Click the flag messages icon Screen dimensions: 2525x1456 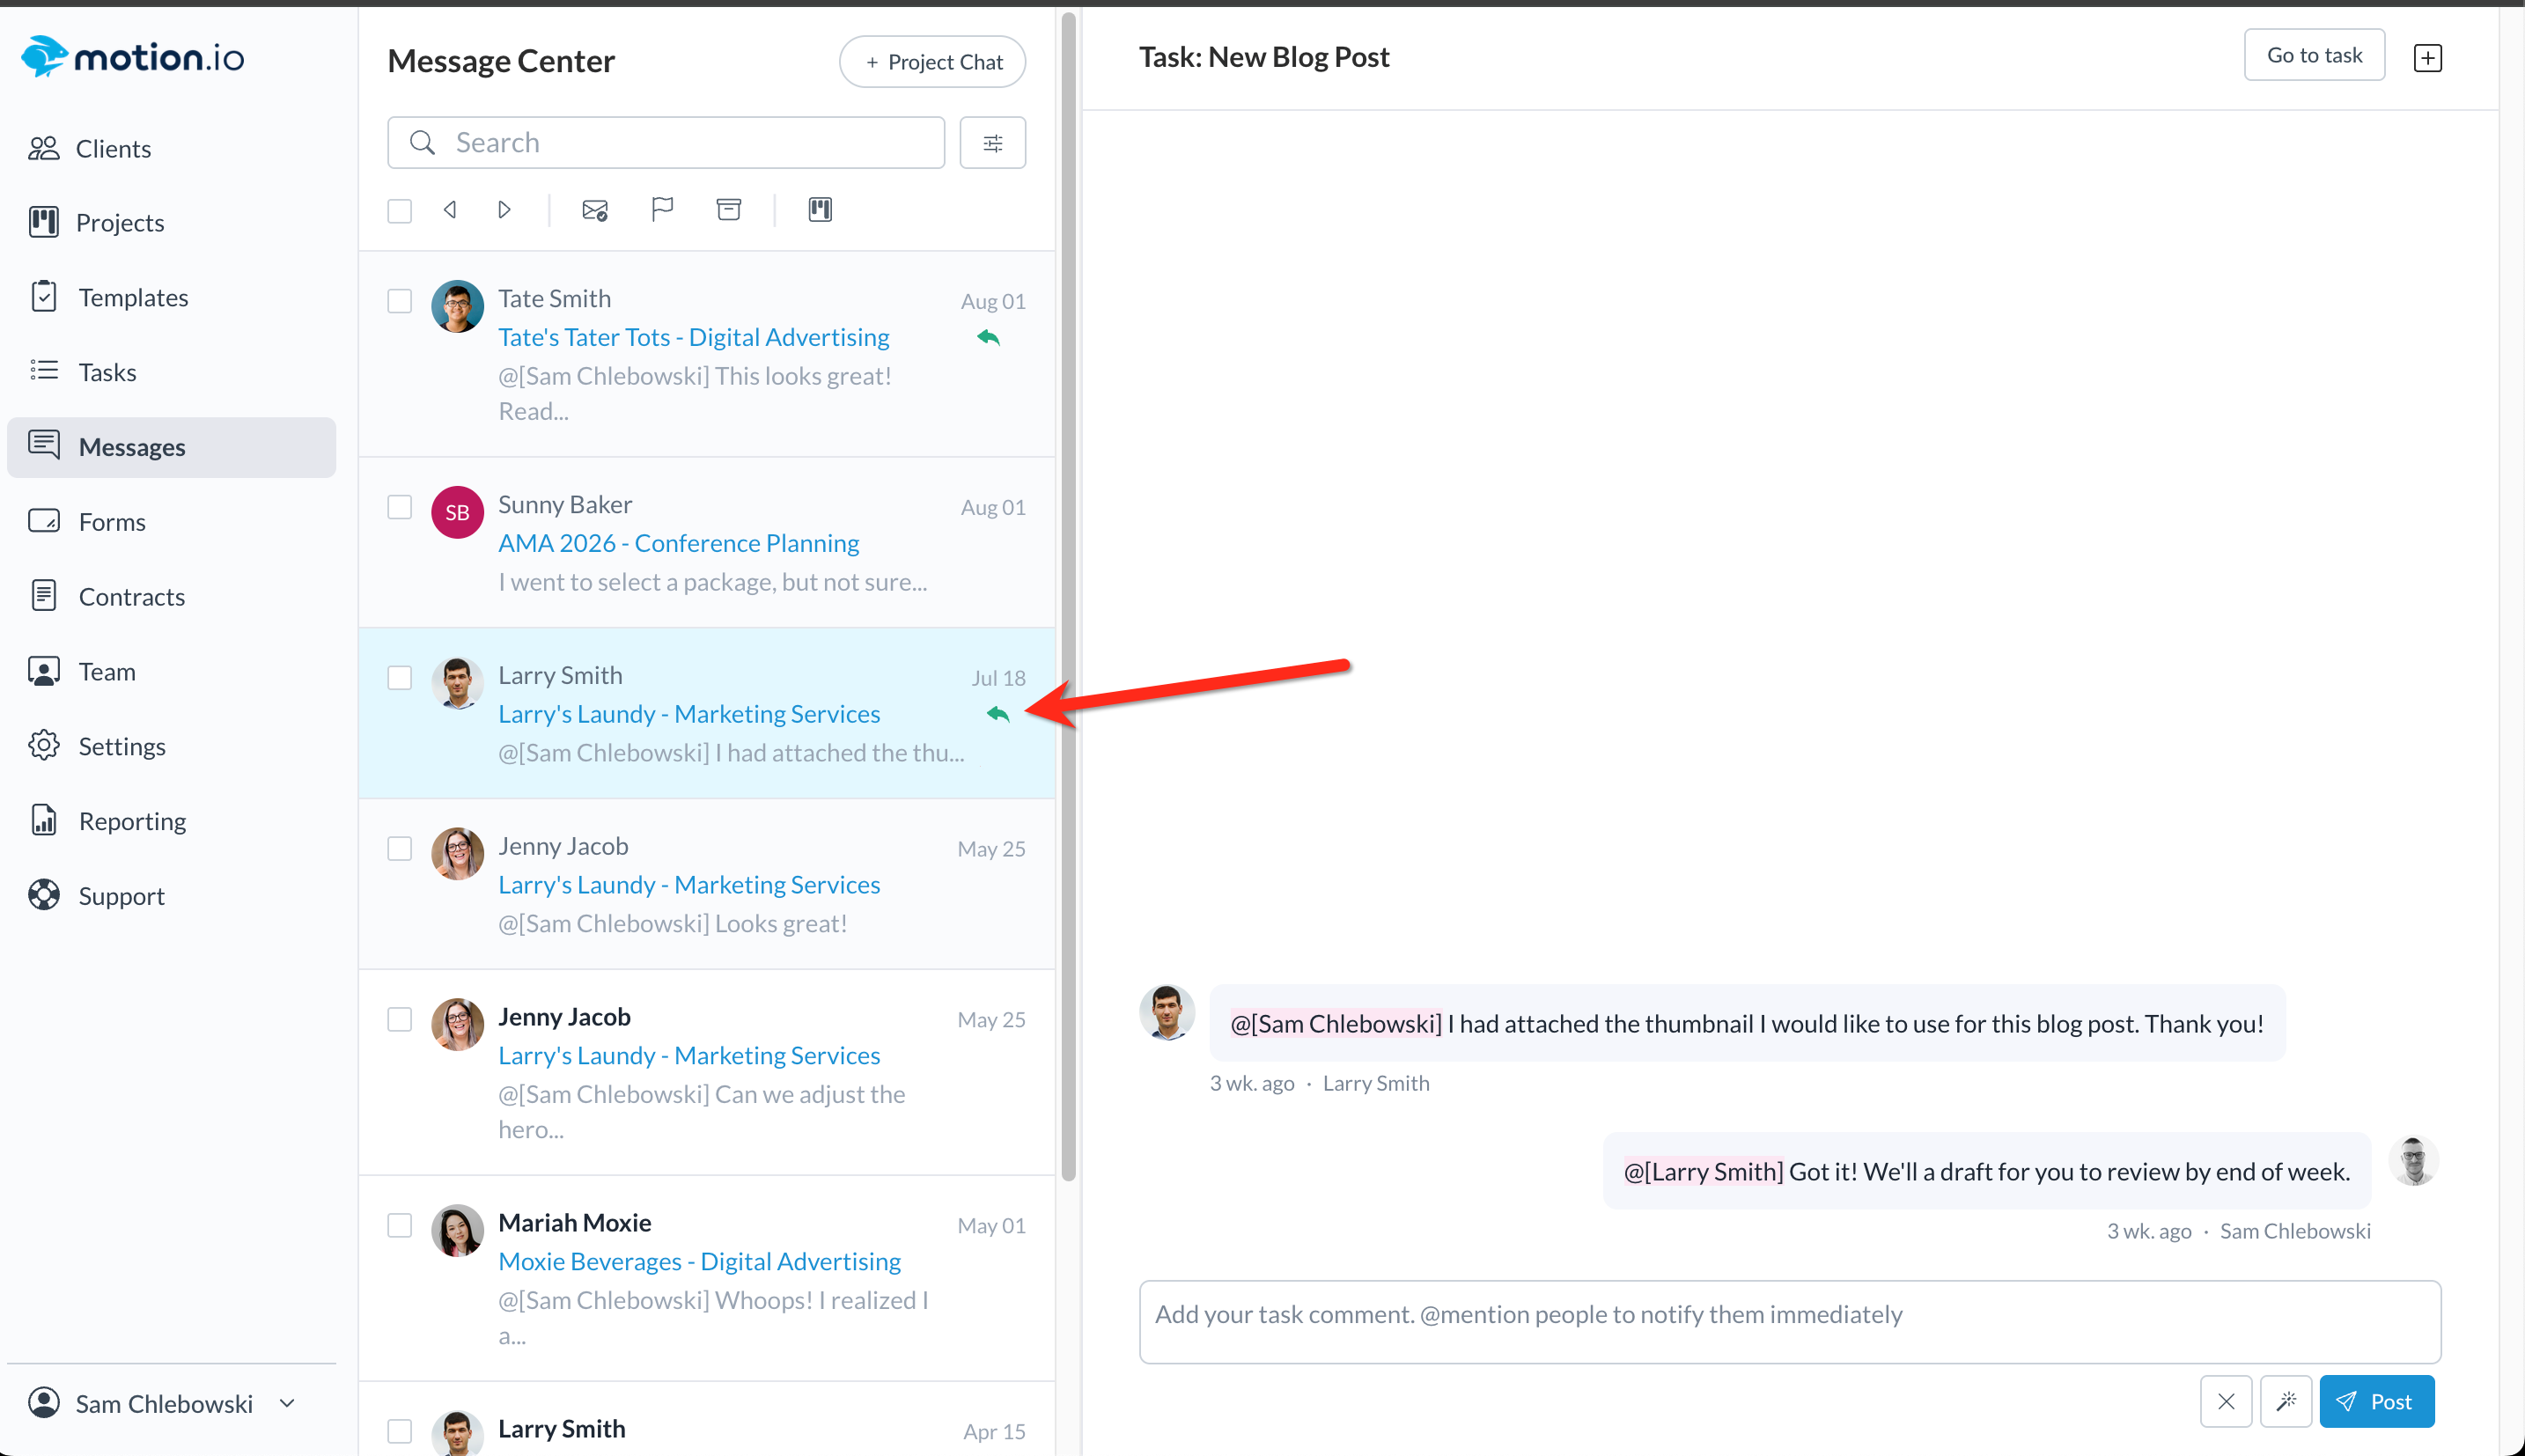[x=662, y=210]
